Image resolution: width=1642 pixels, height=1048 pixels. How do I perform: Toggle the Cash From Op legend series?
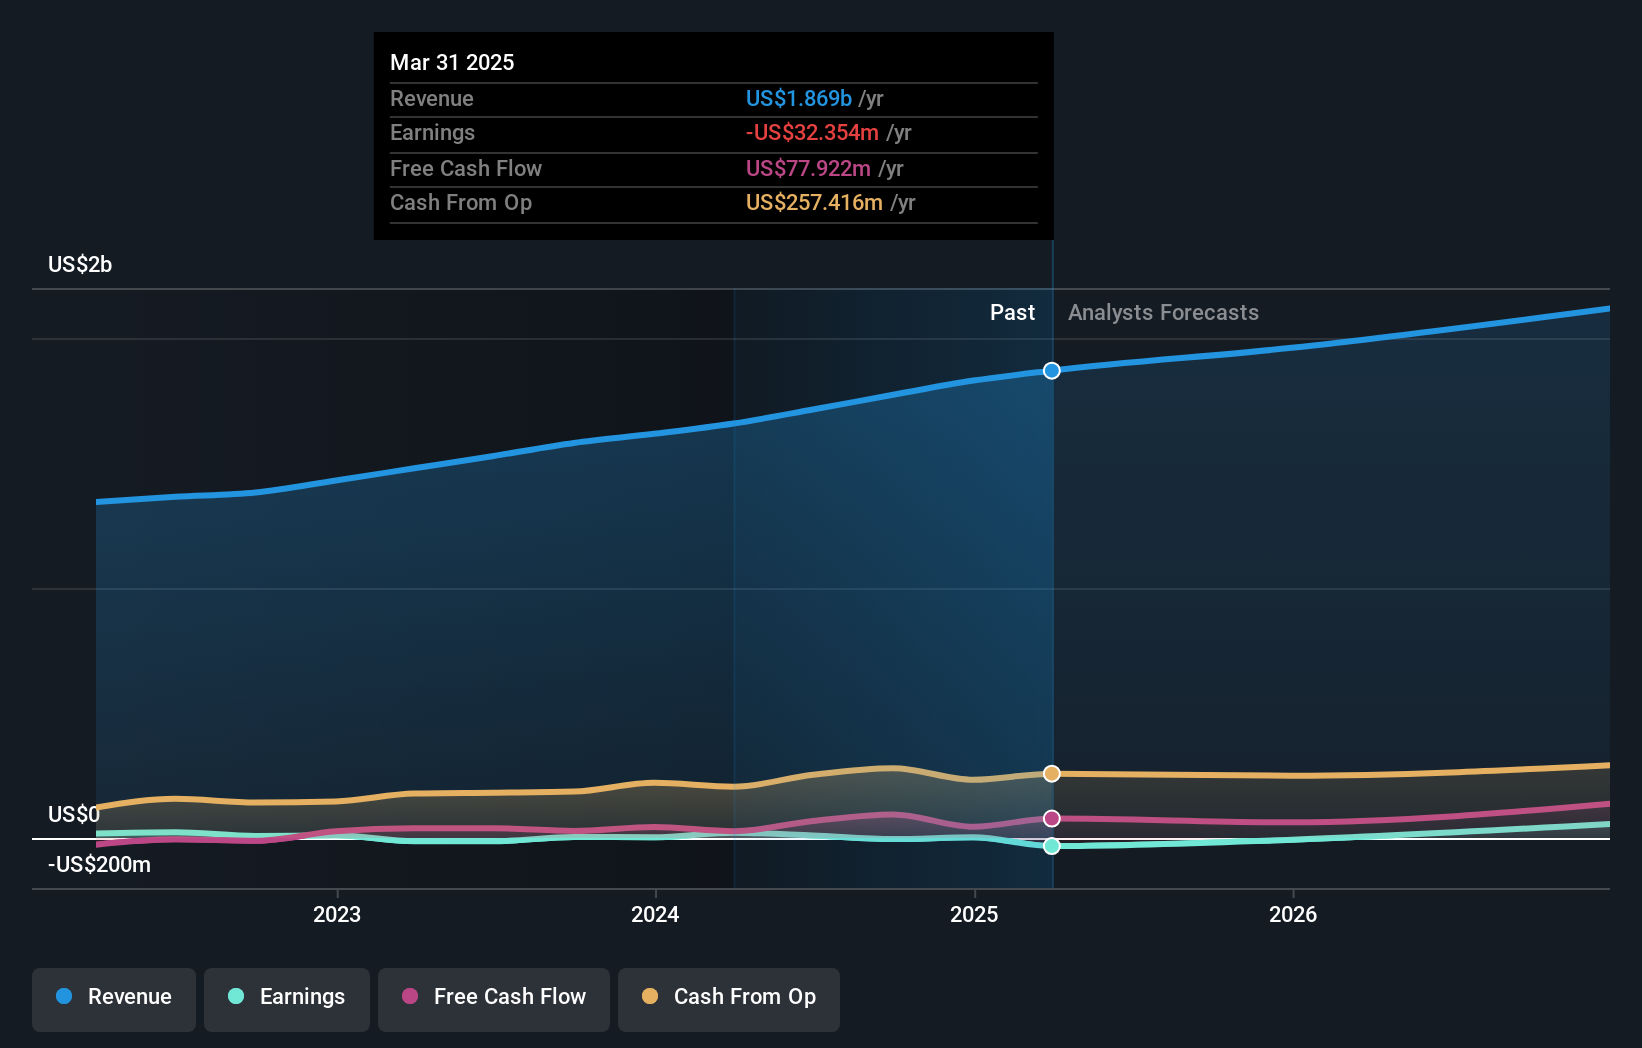[x=729, y=999]
